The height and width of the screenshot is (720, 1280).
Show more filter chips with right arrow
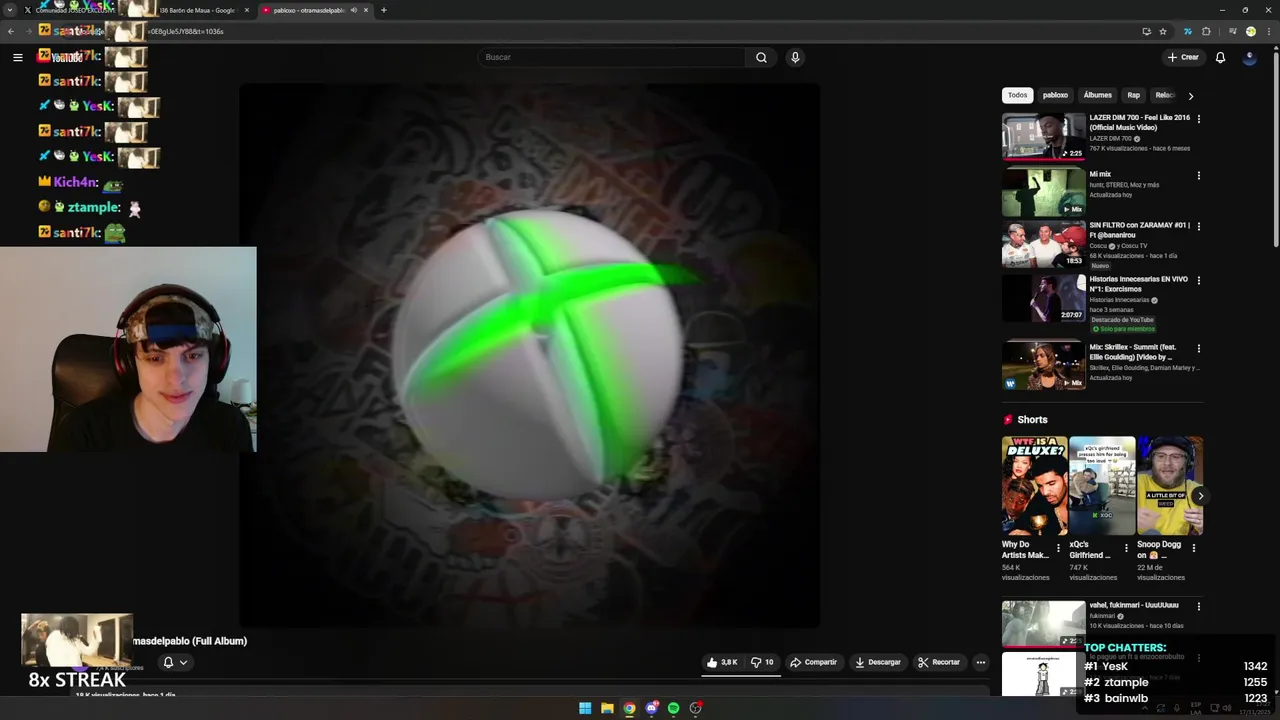(x=1190, y=96)
